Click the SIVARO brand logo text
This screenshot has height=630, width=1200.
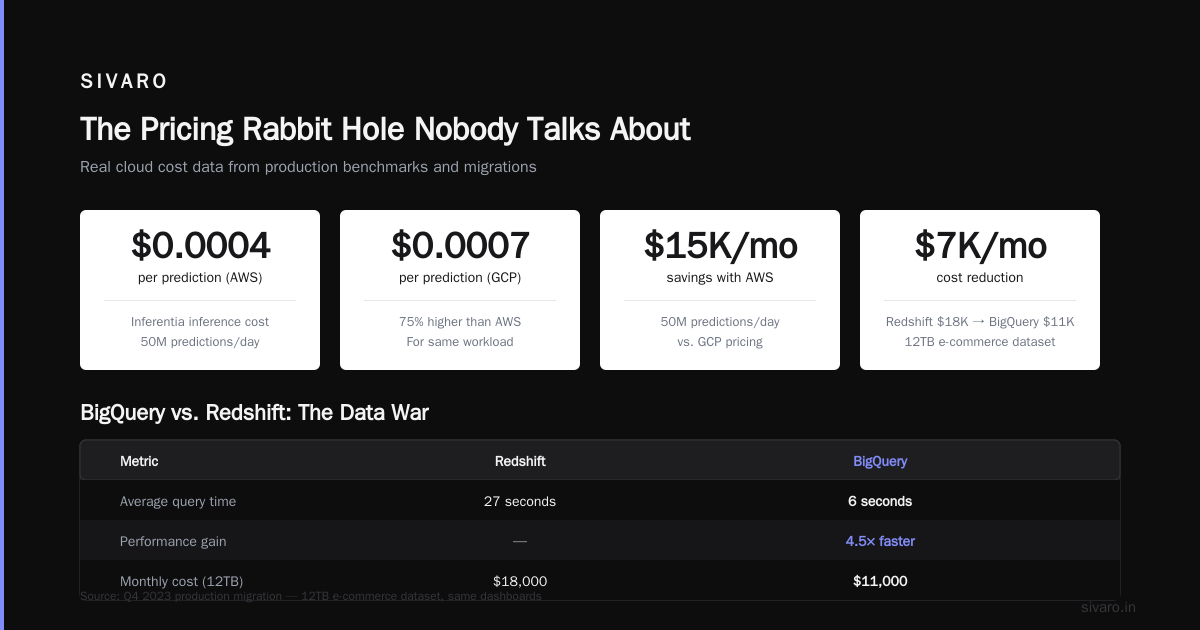point(124,82)
